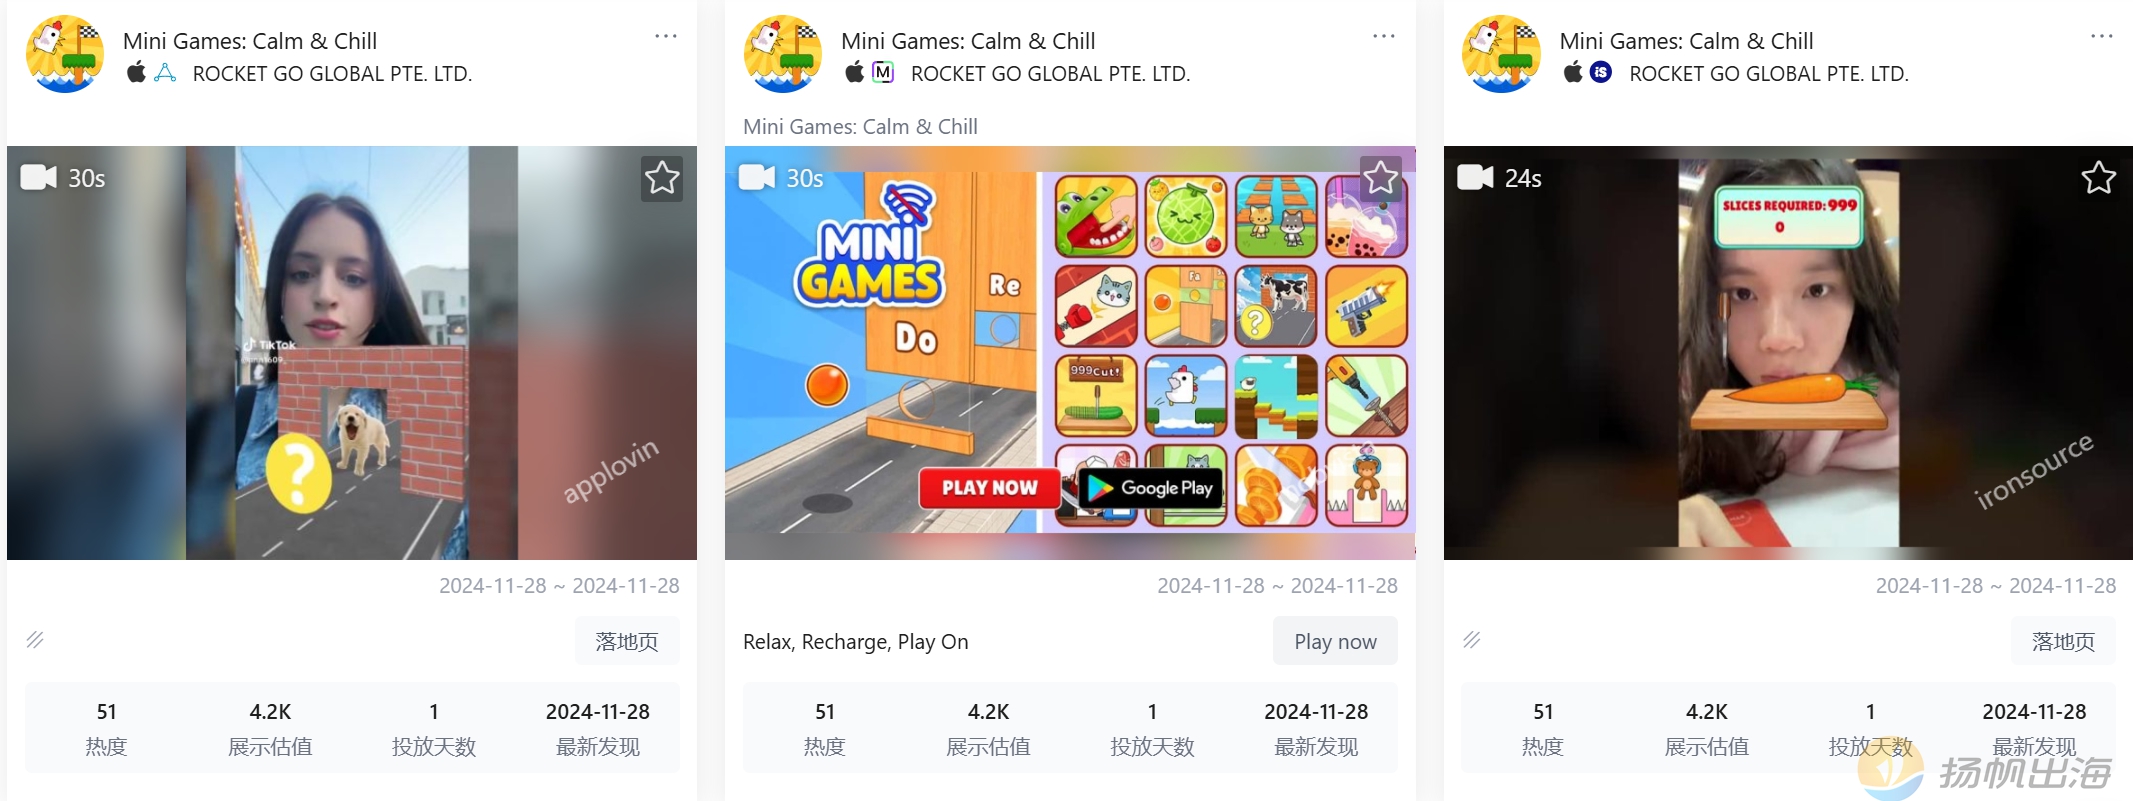
Task: Expand the ellipsis menu on third card
Action: (2102, 36)
